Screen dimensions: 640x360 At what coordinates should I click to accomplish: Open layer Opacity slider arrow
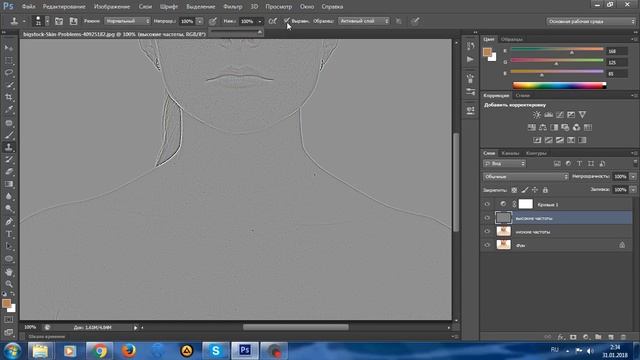pyautogui.click(x=633, y=177)
